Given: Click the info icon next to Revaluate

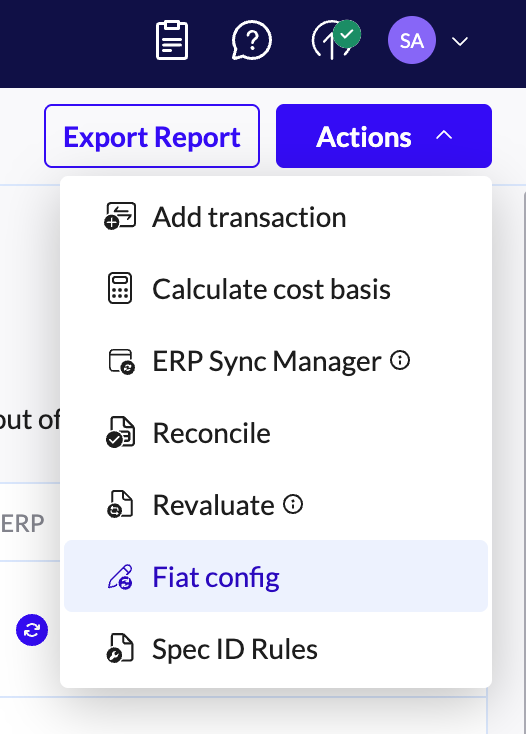Looking at the screenshot, I should pos(293,504).
